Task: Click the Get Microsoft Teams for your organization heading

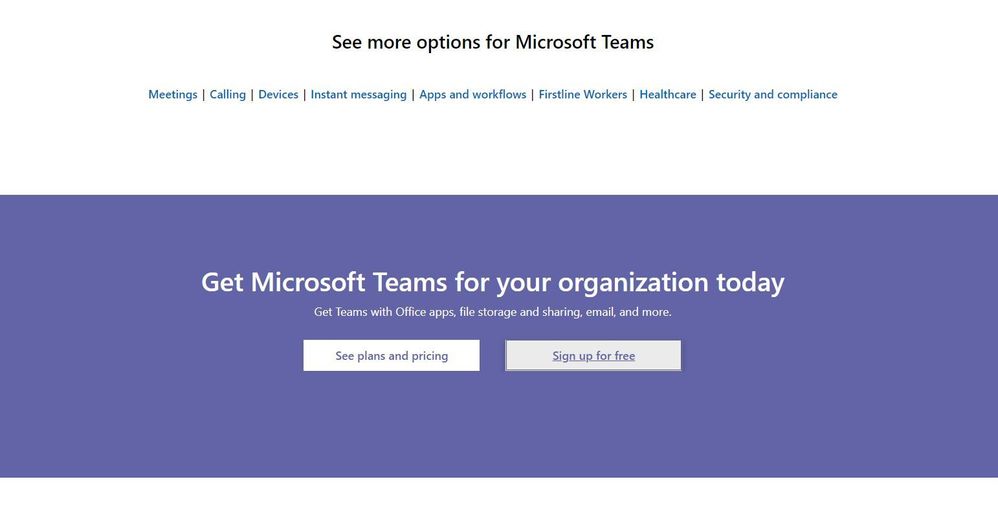Action: (x=492, y=282)
